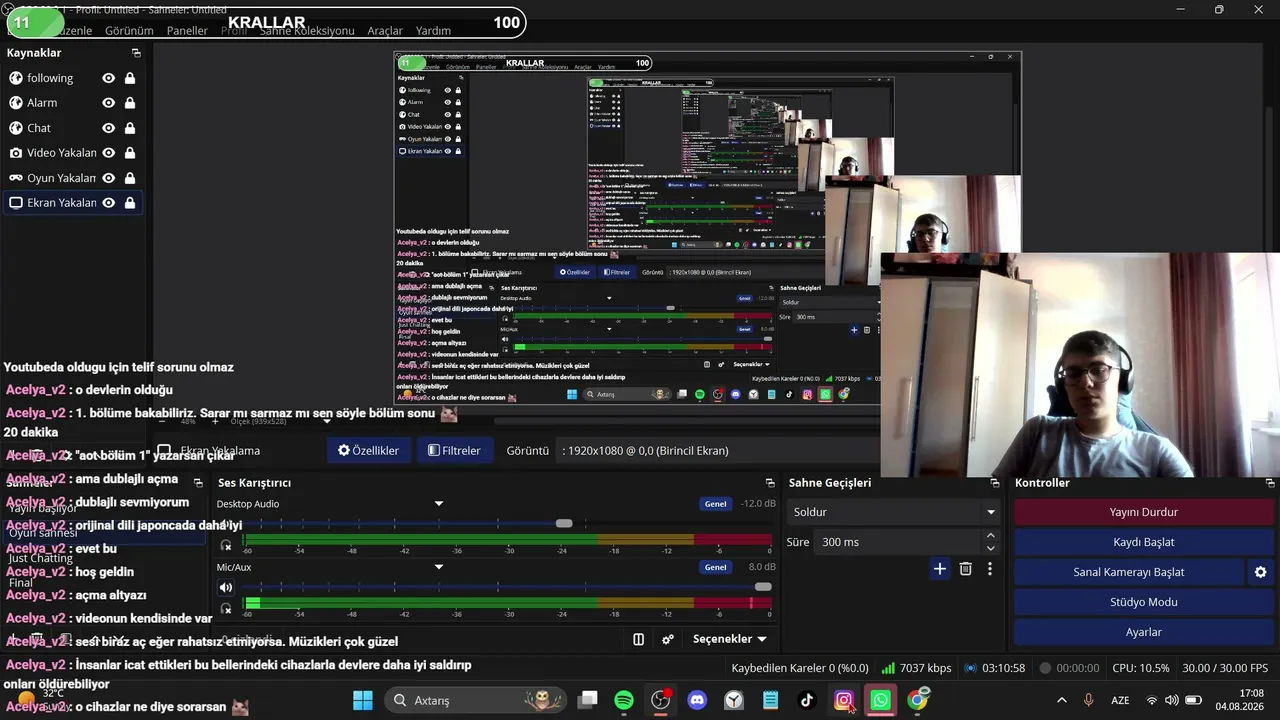Open Desktop Audio Genel category selector

point(716,504)
